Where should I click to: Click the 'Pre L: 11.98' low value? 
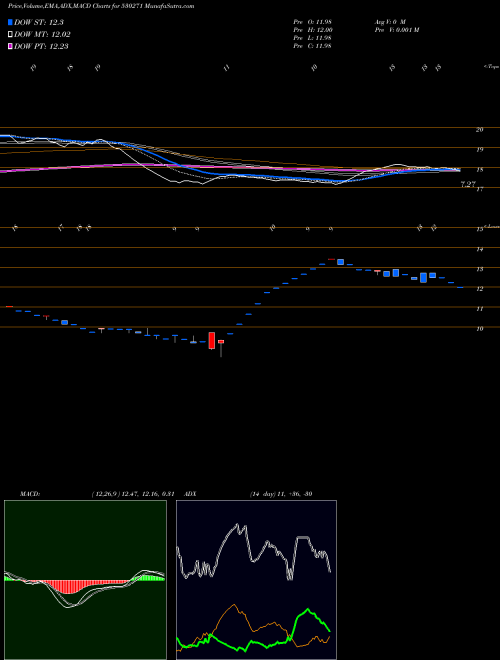click(312, 38)
